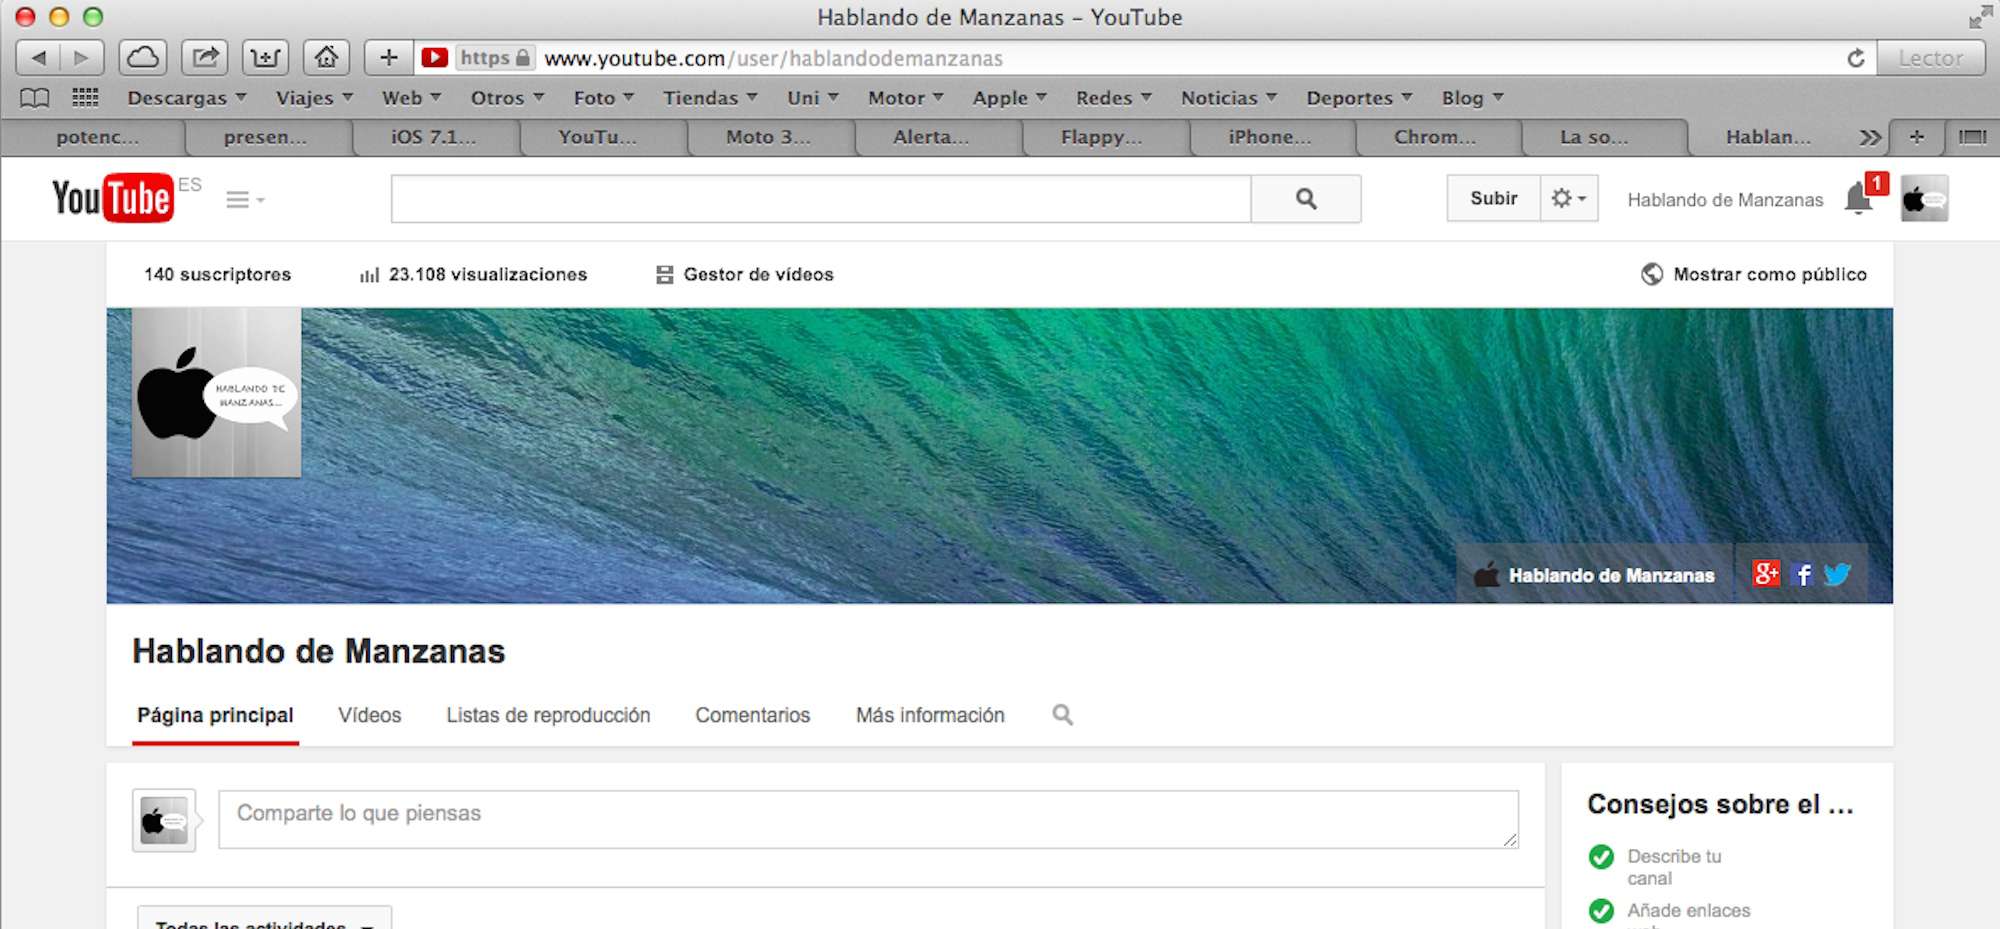
Task: Expand Viajes bookmarks folder
Action: click(x=314, y=98)
